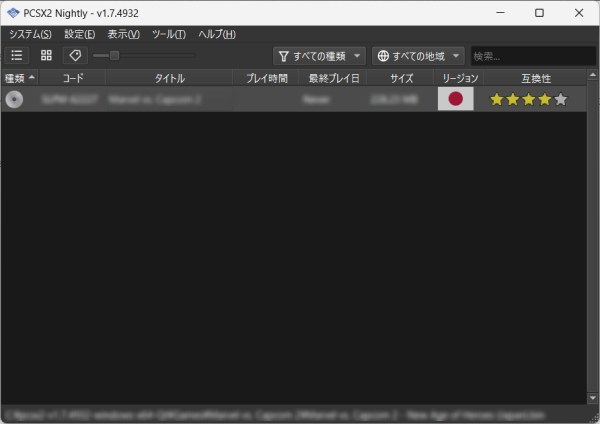Click the compatibility star rating
The height and width of the screenshot is (424, 600).
coord(528,99)
